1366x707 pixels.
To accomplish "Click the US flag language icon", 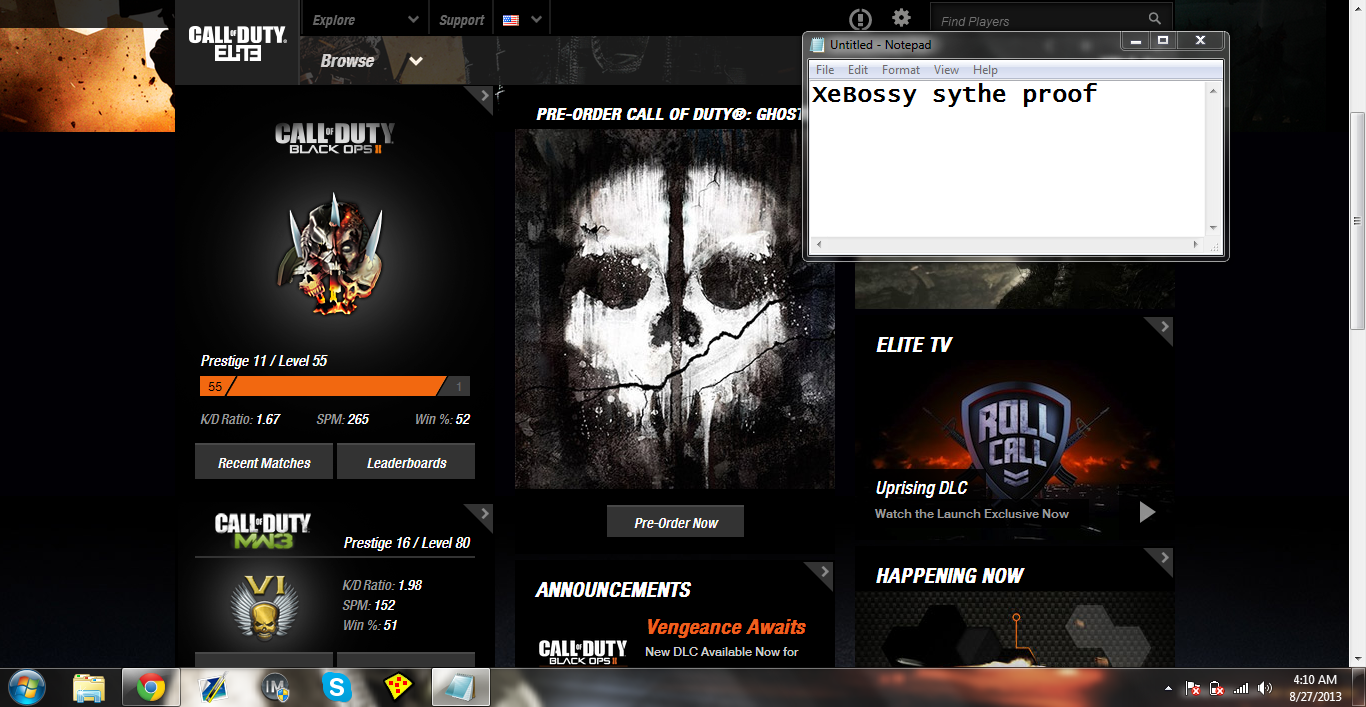I will click(x=511, y=20).
